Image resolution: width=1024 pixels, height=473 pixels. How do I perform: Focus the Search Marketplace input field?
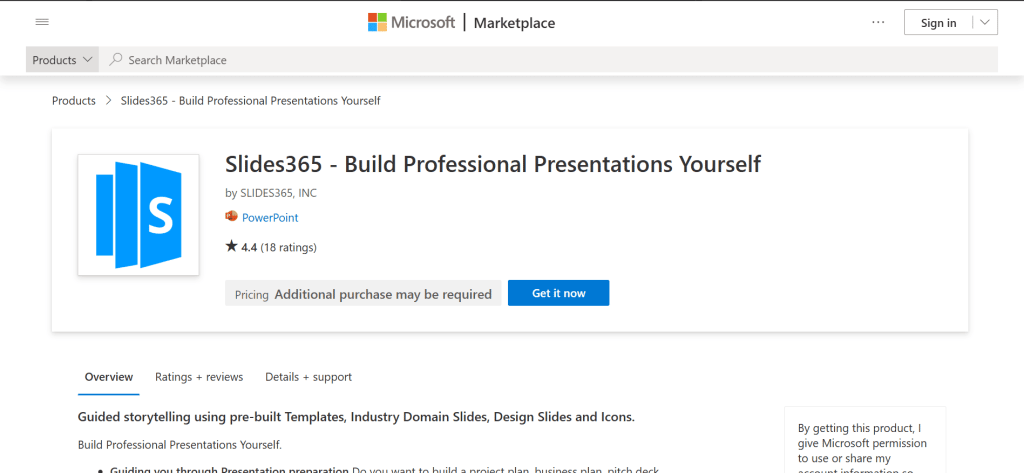tap(560, 60)
